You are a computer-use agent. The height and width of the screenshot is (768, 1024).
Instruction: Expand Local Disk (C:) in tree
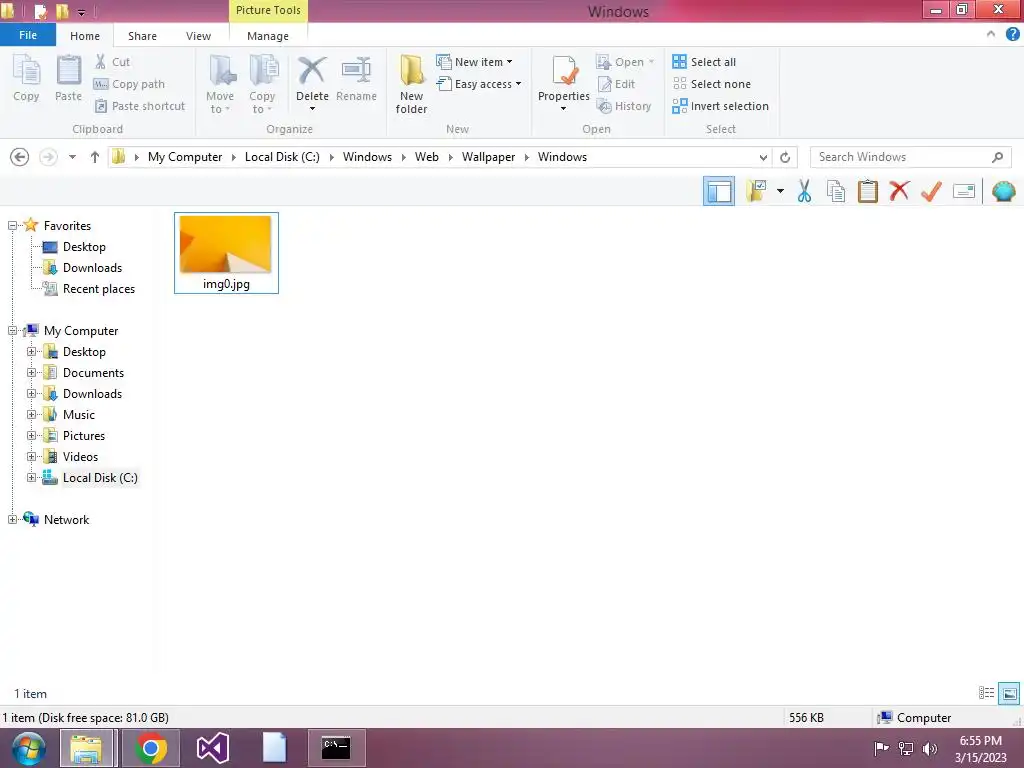click(31, 477)
